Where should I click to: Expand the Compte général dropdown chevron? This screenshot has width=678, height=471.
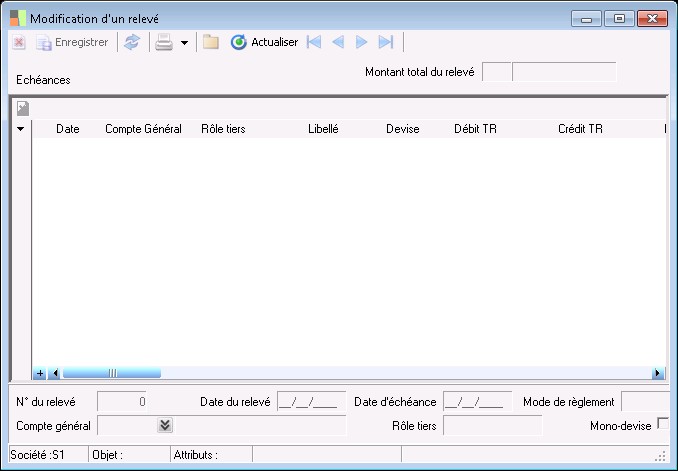(165, 426)
